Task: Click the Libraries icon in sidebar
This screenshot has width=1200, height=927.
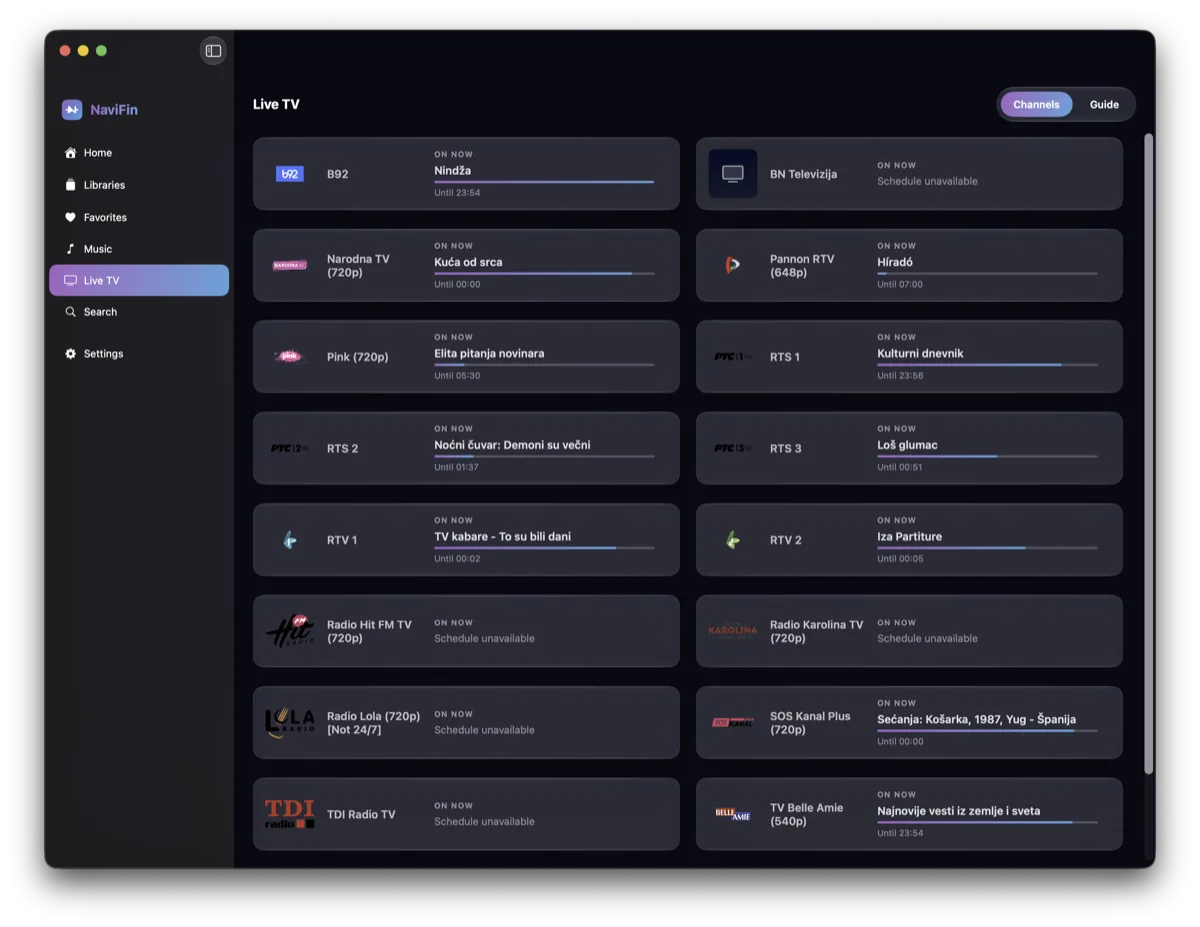Action: tap(70, 185)
